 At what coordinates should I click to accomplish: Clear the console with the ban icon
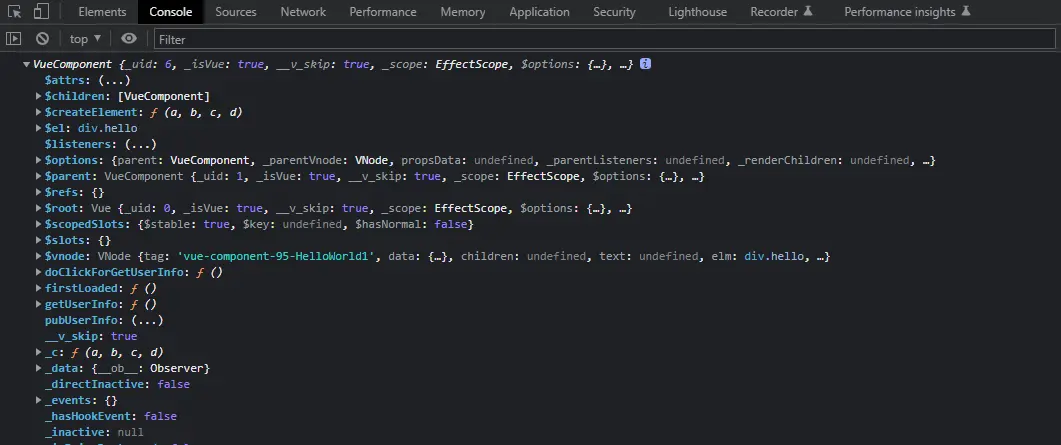43,39
